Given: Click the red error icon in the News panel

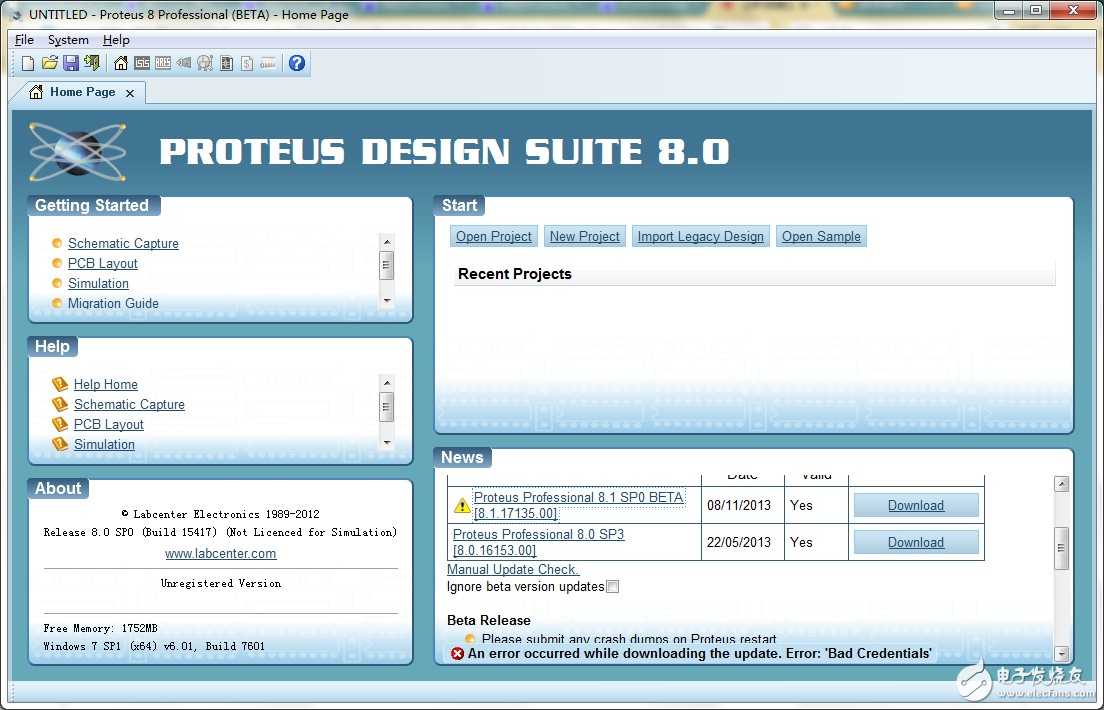Looking at the screenshot, I should pos(458,654).
